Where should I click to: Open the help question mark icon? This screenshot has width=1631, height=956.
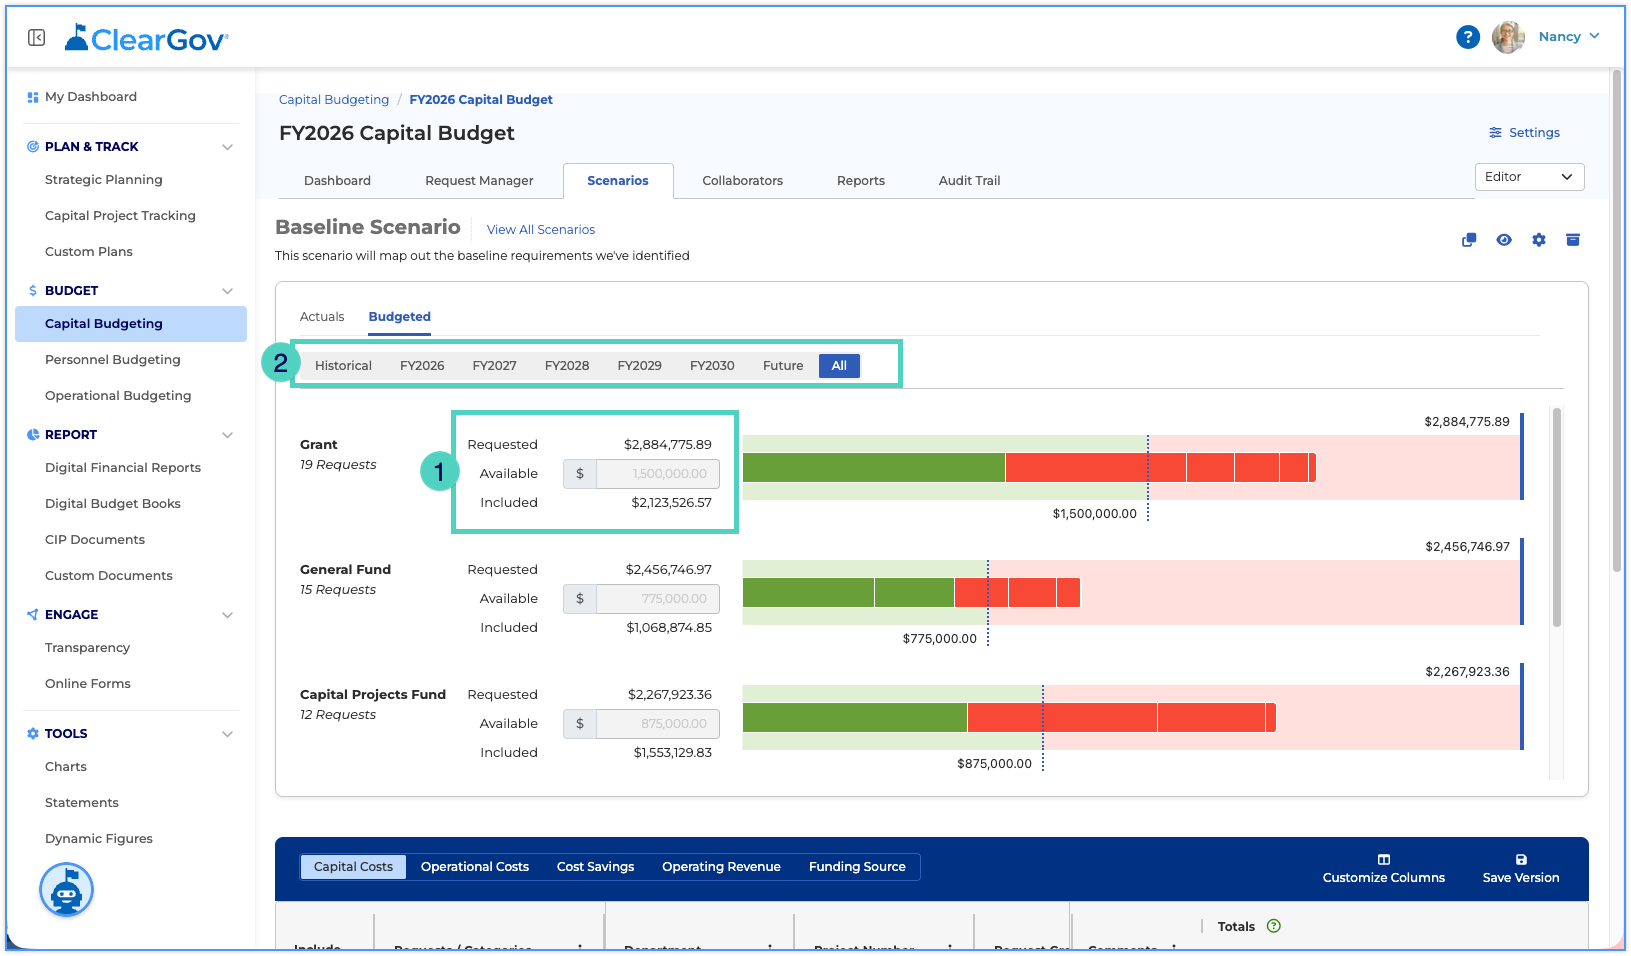click(1467, 37)
